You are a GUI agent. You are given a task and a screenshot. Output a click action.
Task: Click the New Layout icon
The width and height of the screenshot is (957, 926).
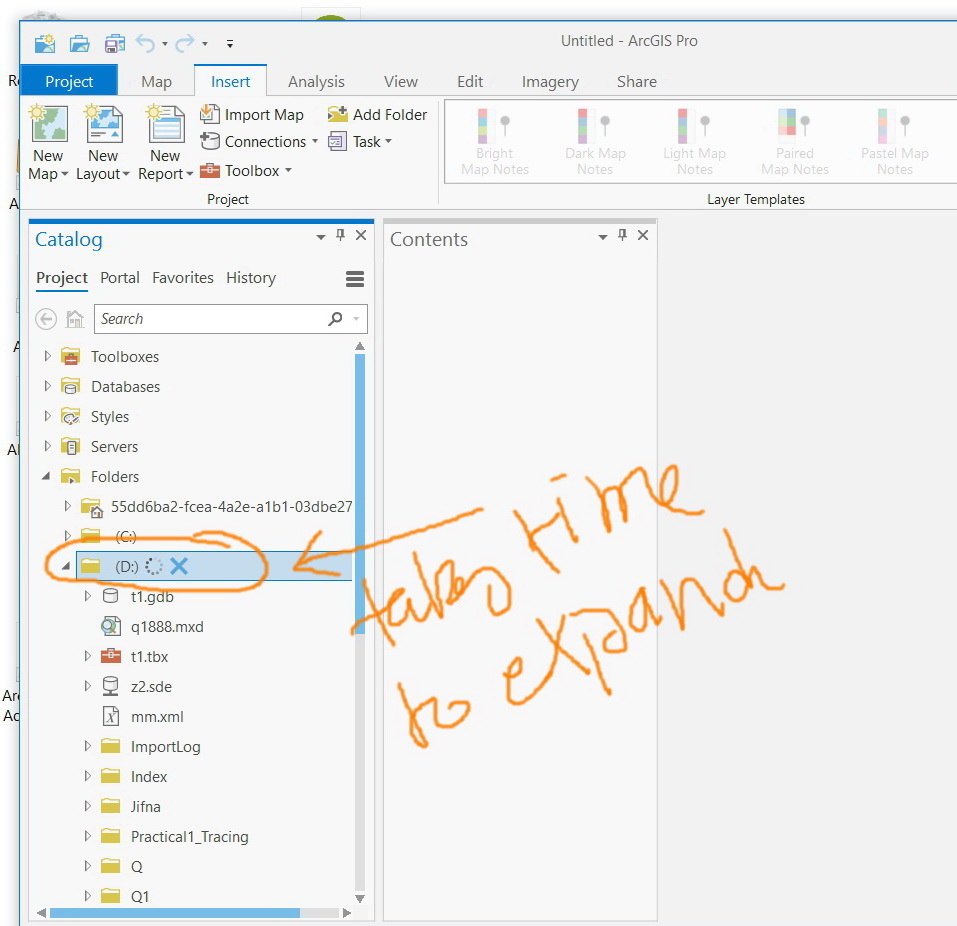pyautogui.click(x=104, y=124)
